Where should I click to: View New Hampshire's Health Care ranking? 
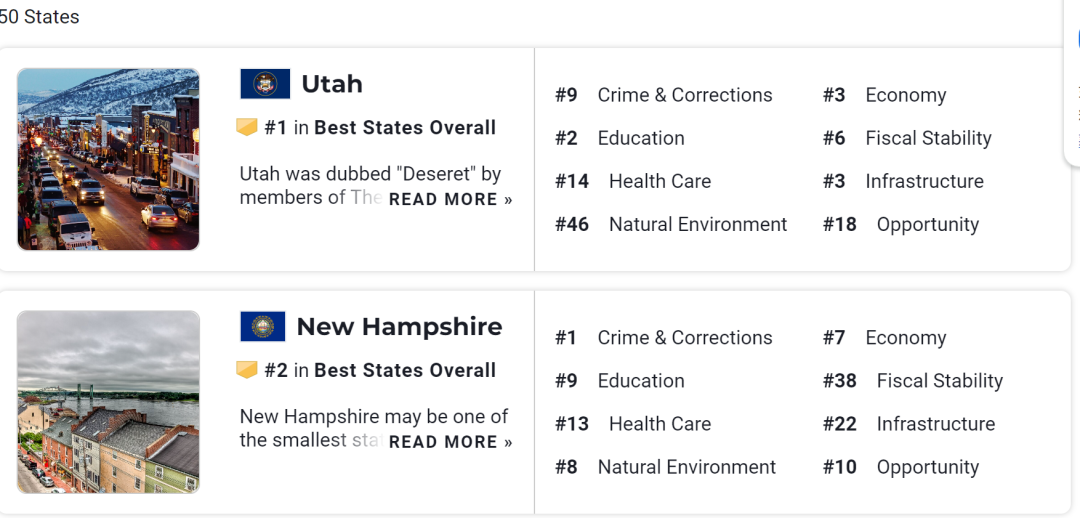tap(633, 424)
